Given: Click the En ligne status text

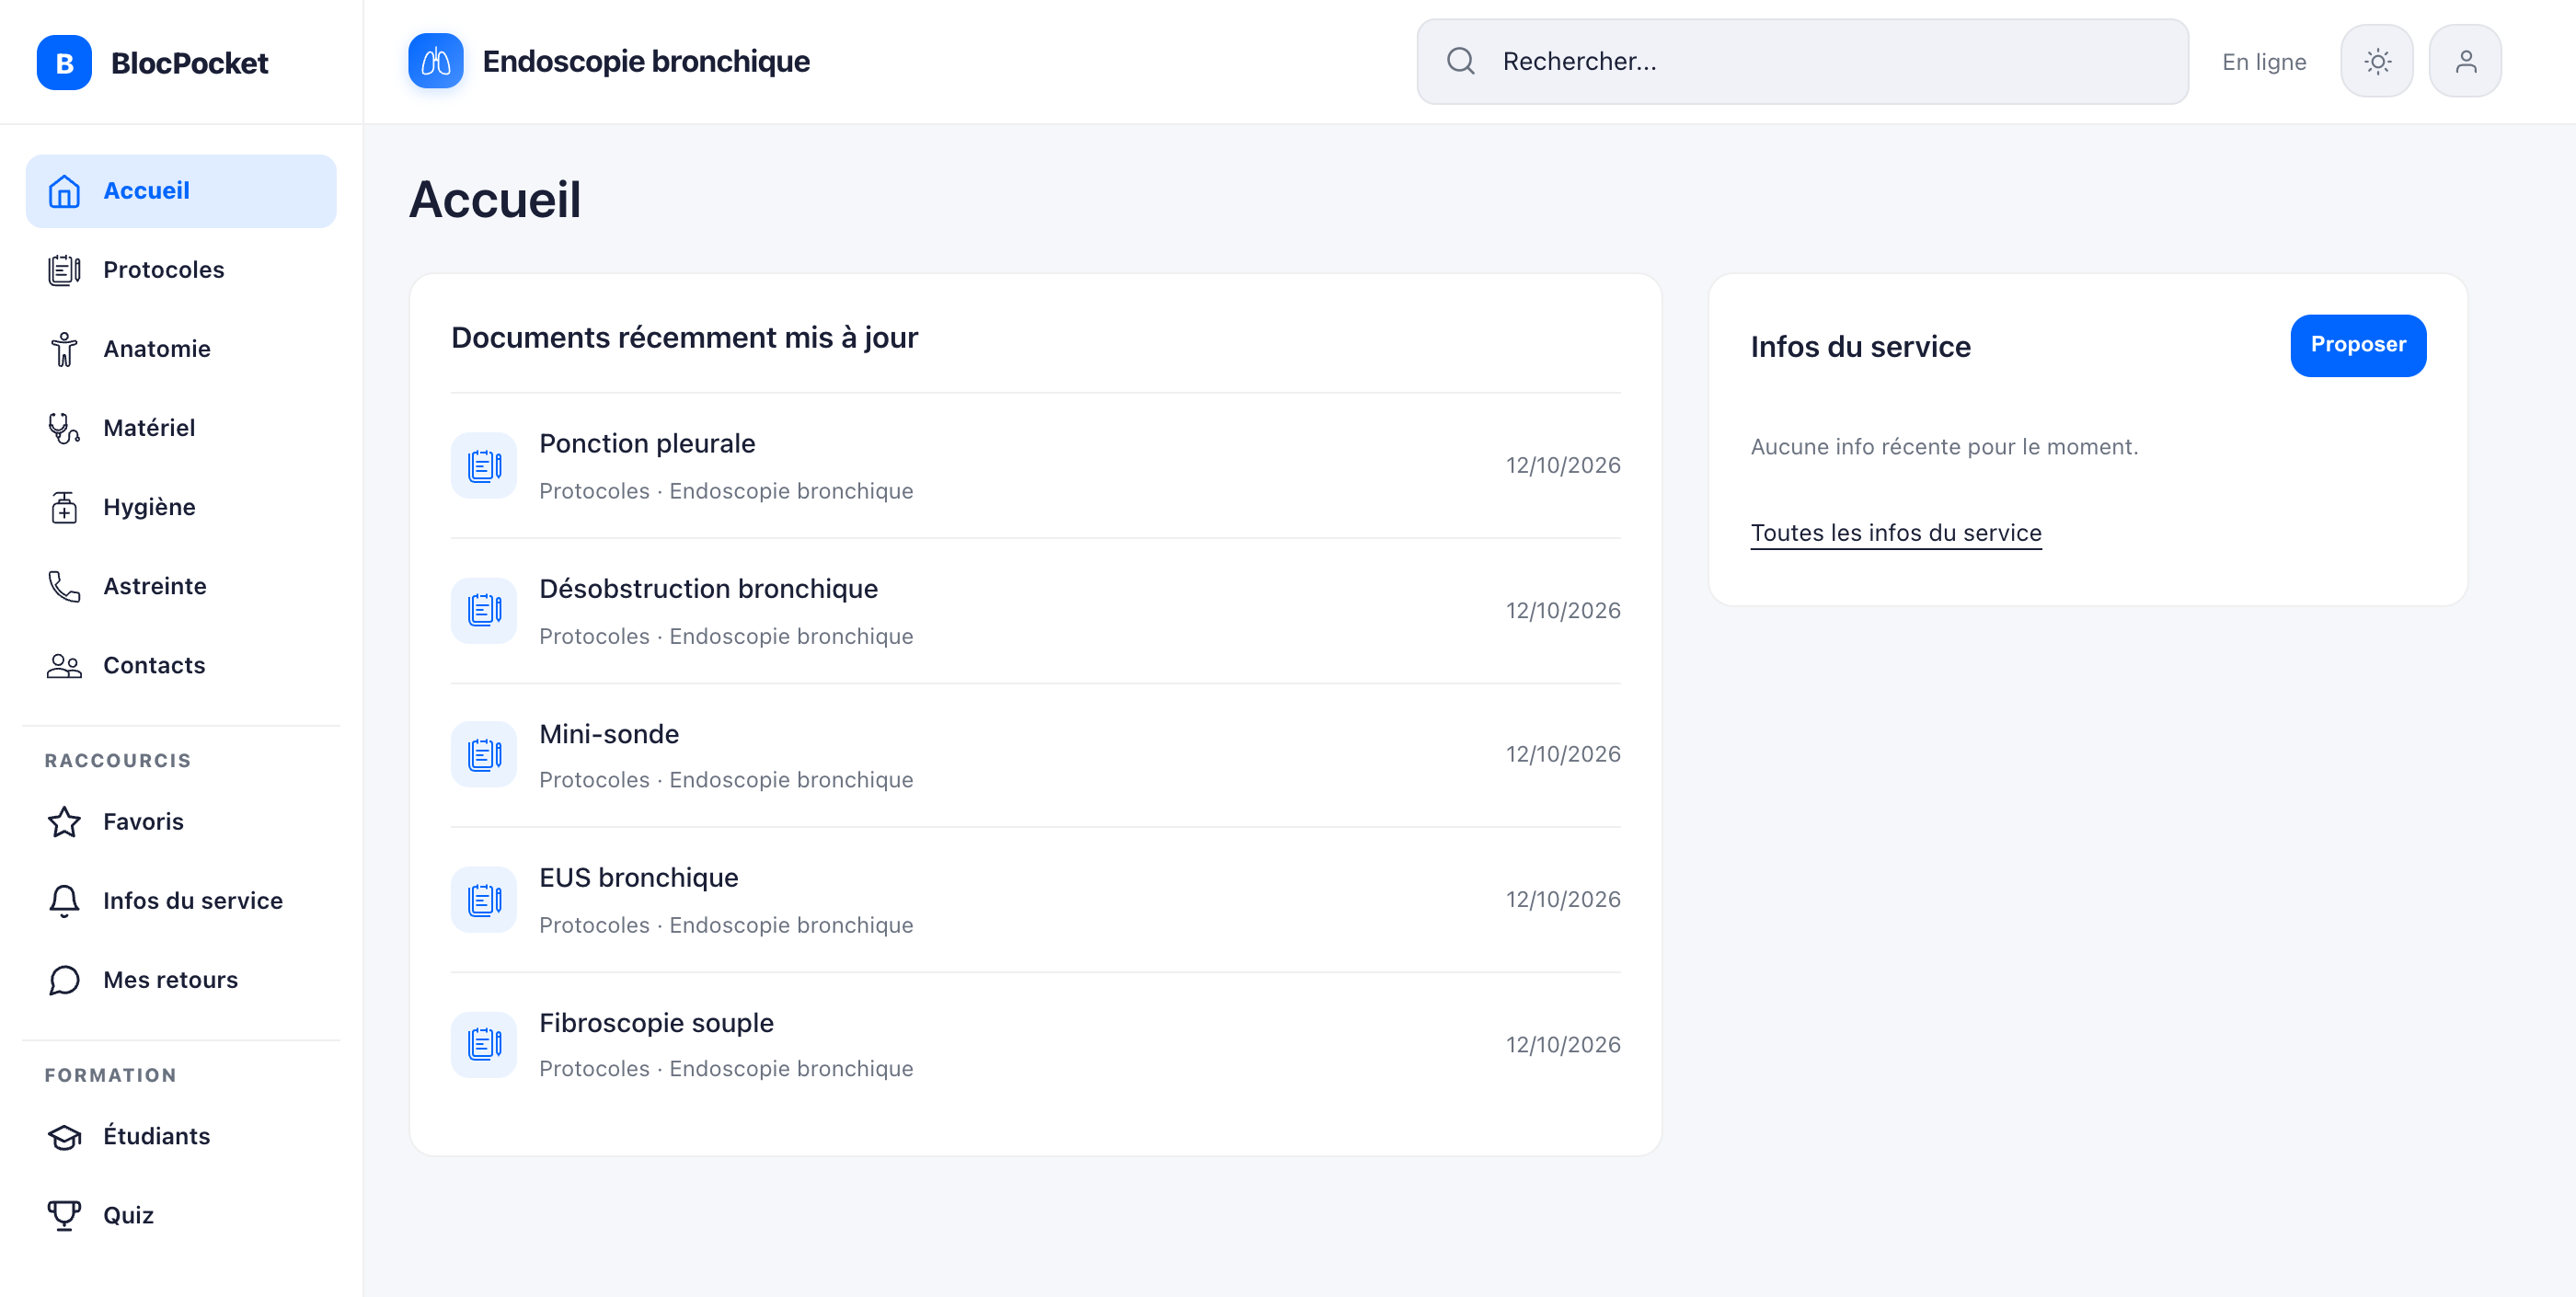Looking at the screenshot, I should tap(2264, 62).
